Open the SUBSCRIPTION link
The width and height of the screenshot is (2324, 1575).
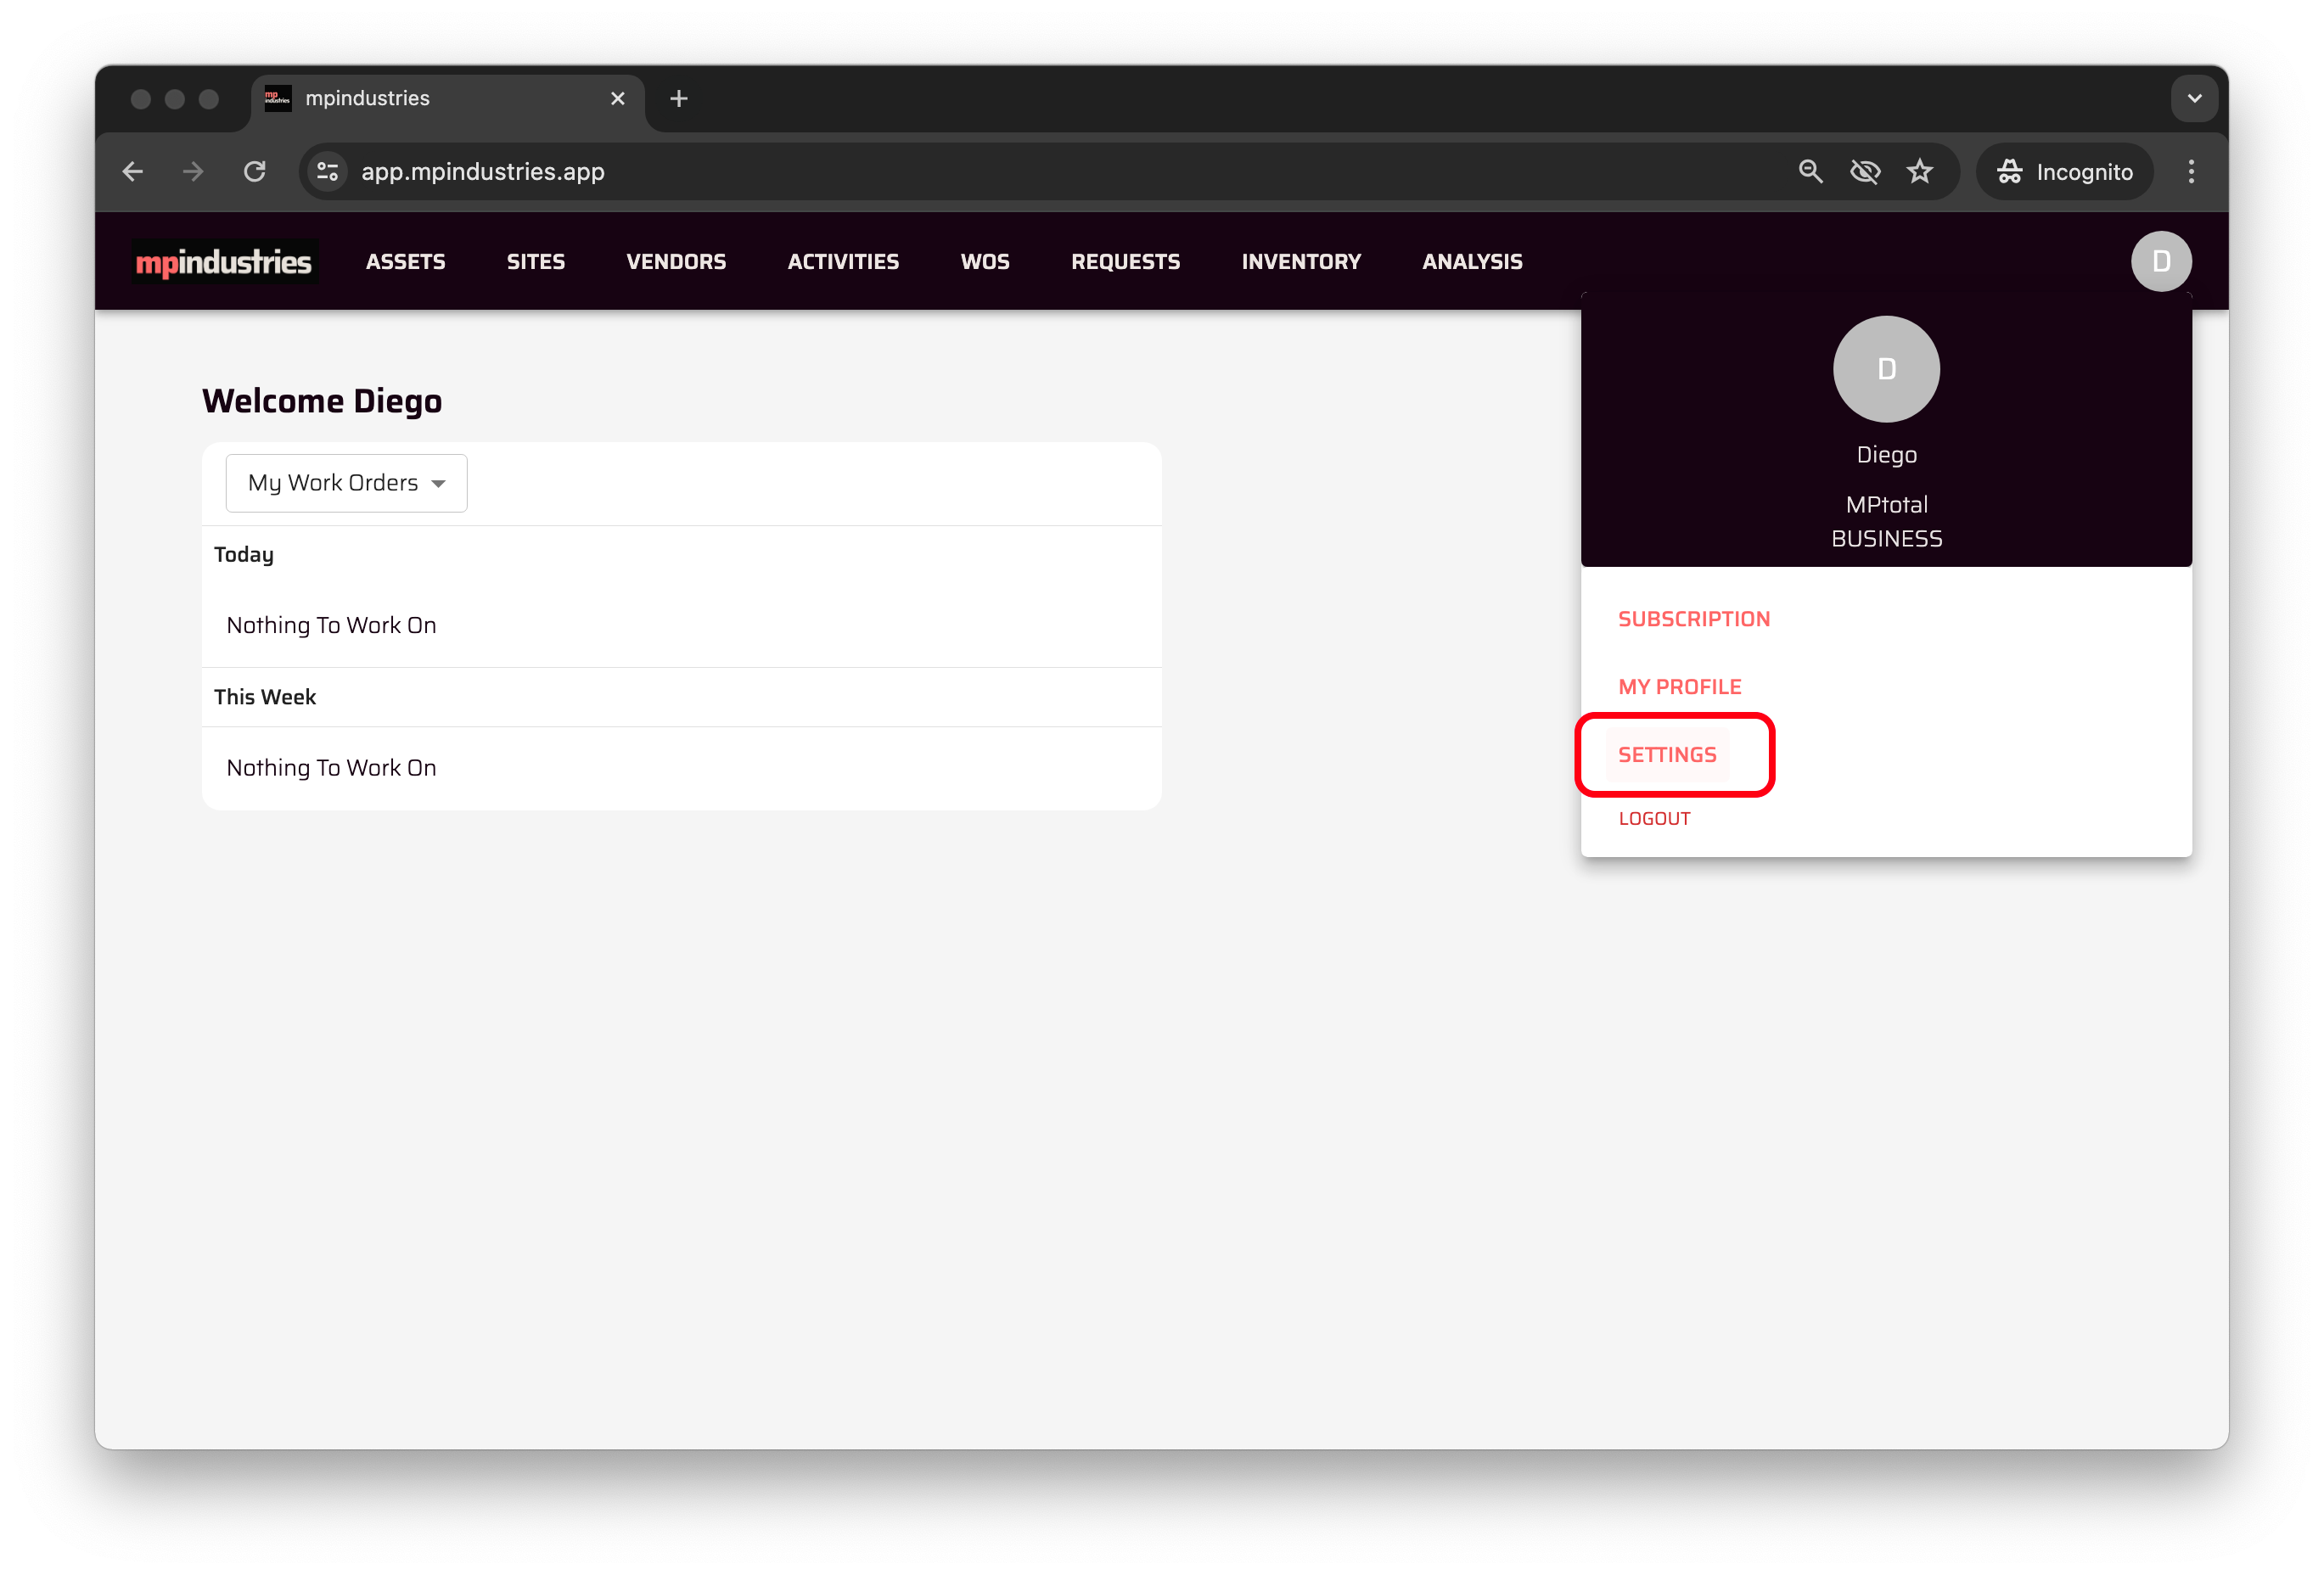pyautogui.click(x=1693, y=619)
